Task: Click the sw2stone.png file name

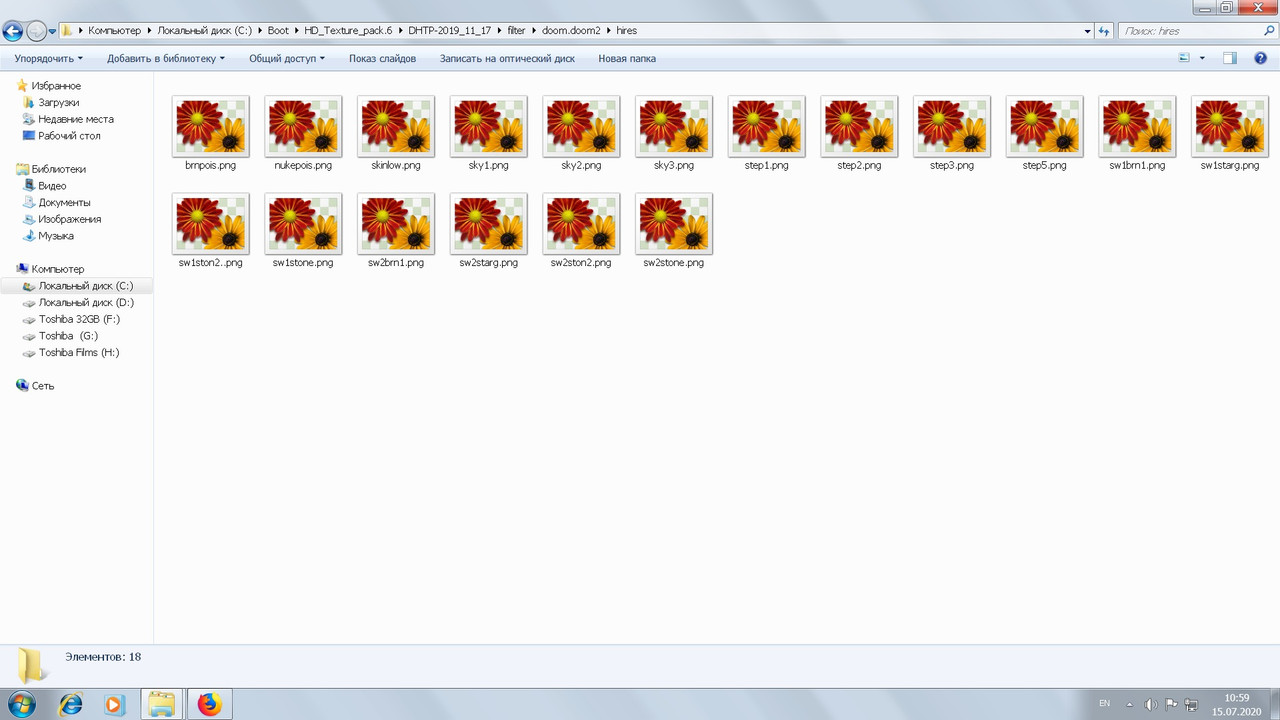Action: tap(674, 263)
